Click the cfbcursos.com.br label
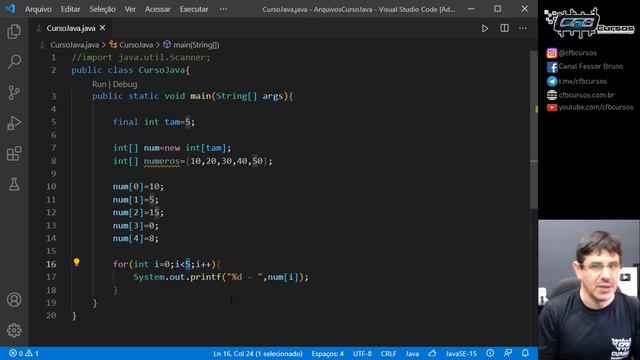This screenshot has width=640, height=360. point(587,95)
